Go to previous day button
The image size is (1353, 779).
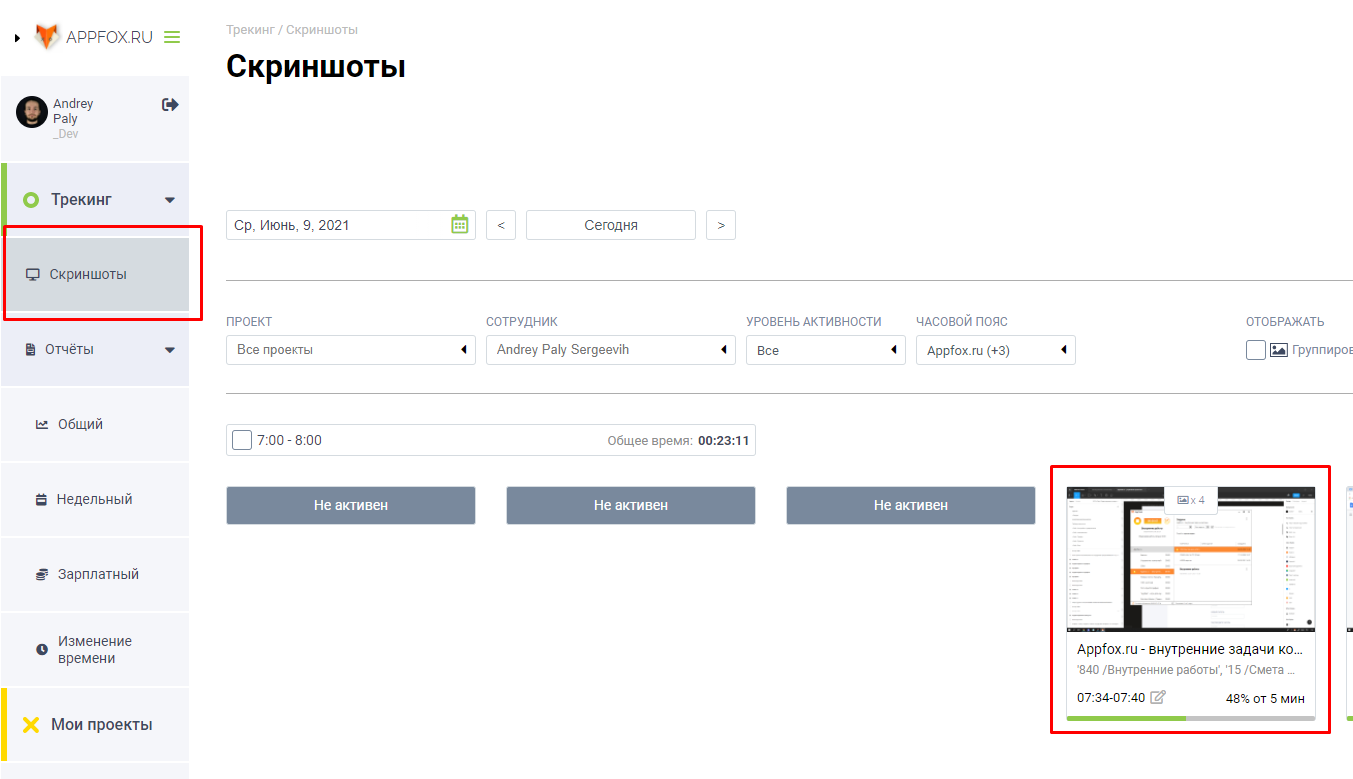[x=501, y=225]
